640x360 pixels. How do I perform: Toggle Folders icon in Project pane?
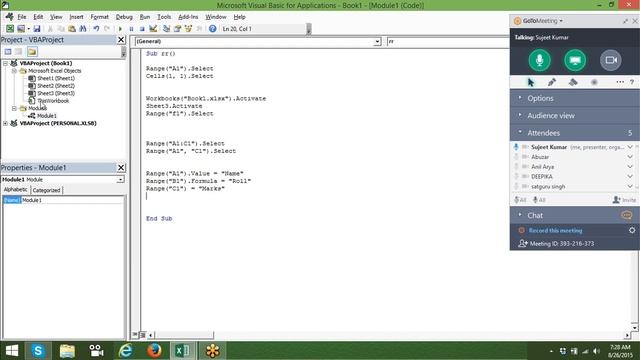[32, 51]
